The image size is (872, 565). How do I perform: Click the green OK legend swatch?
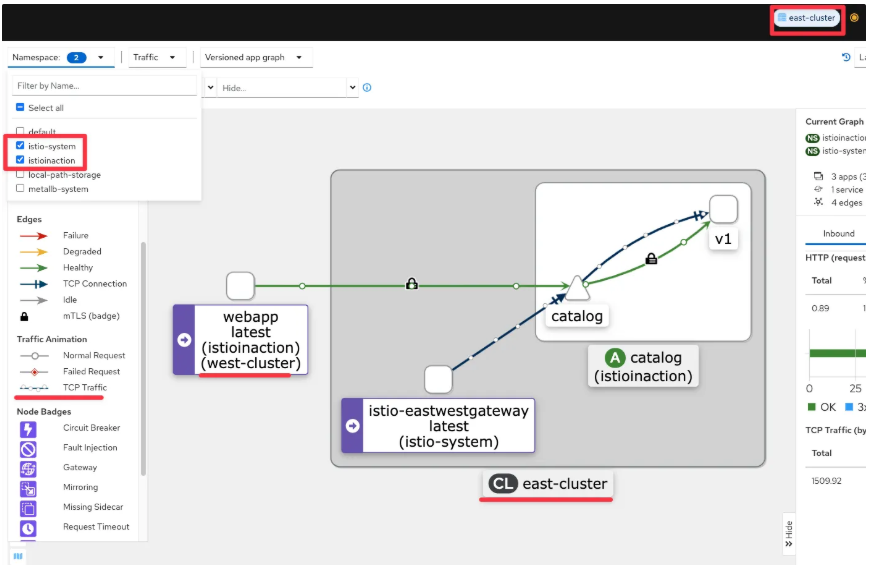(x=811, y=407)
